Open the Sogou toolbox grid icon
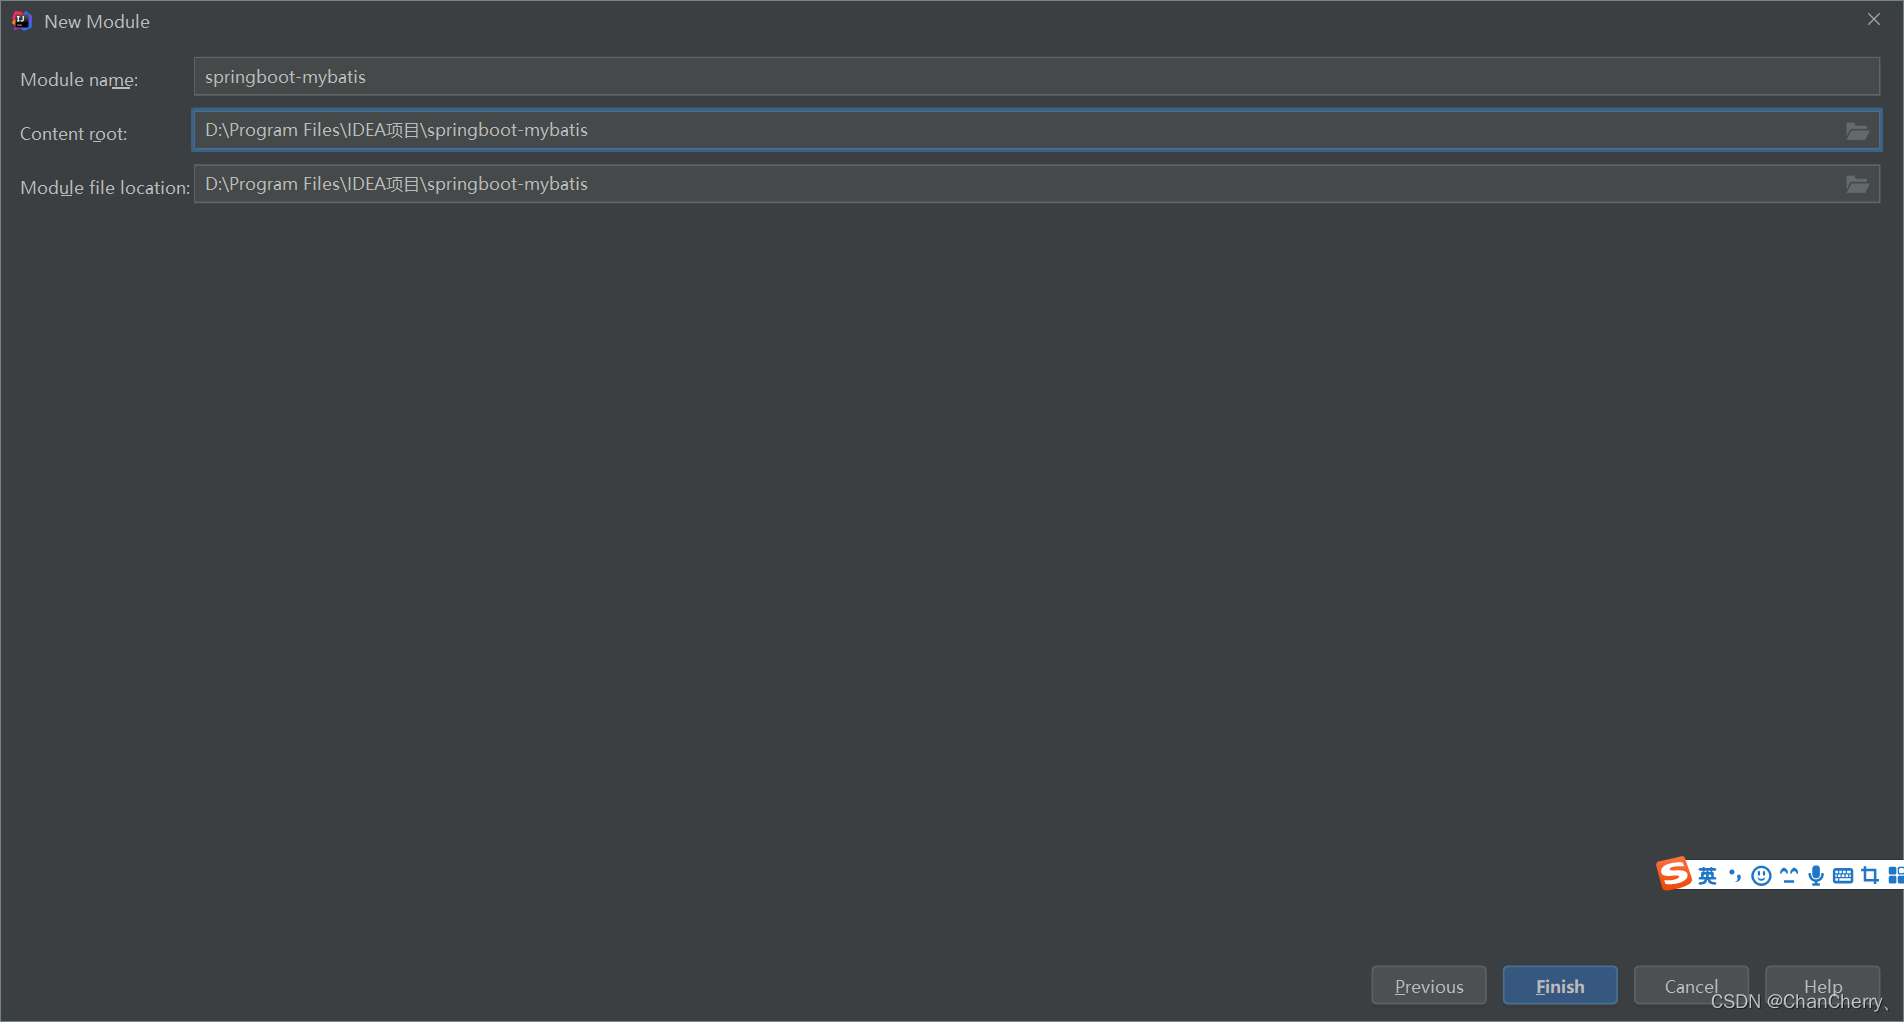The image size is (1904, 1022). [1895, 876]
